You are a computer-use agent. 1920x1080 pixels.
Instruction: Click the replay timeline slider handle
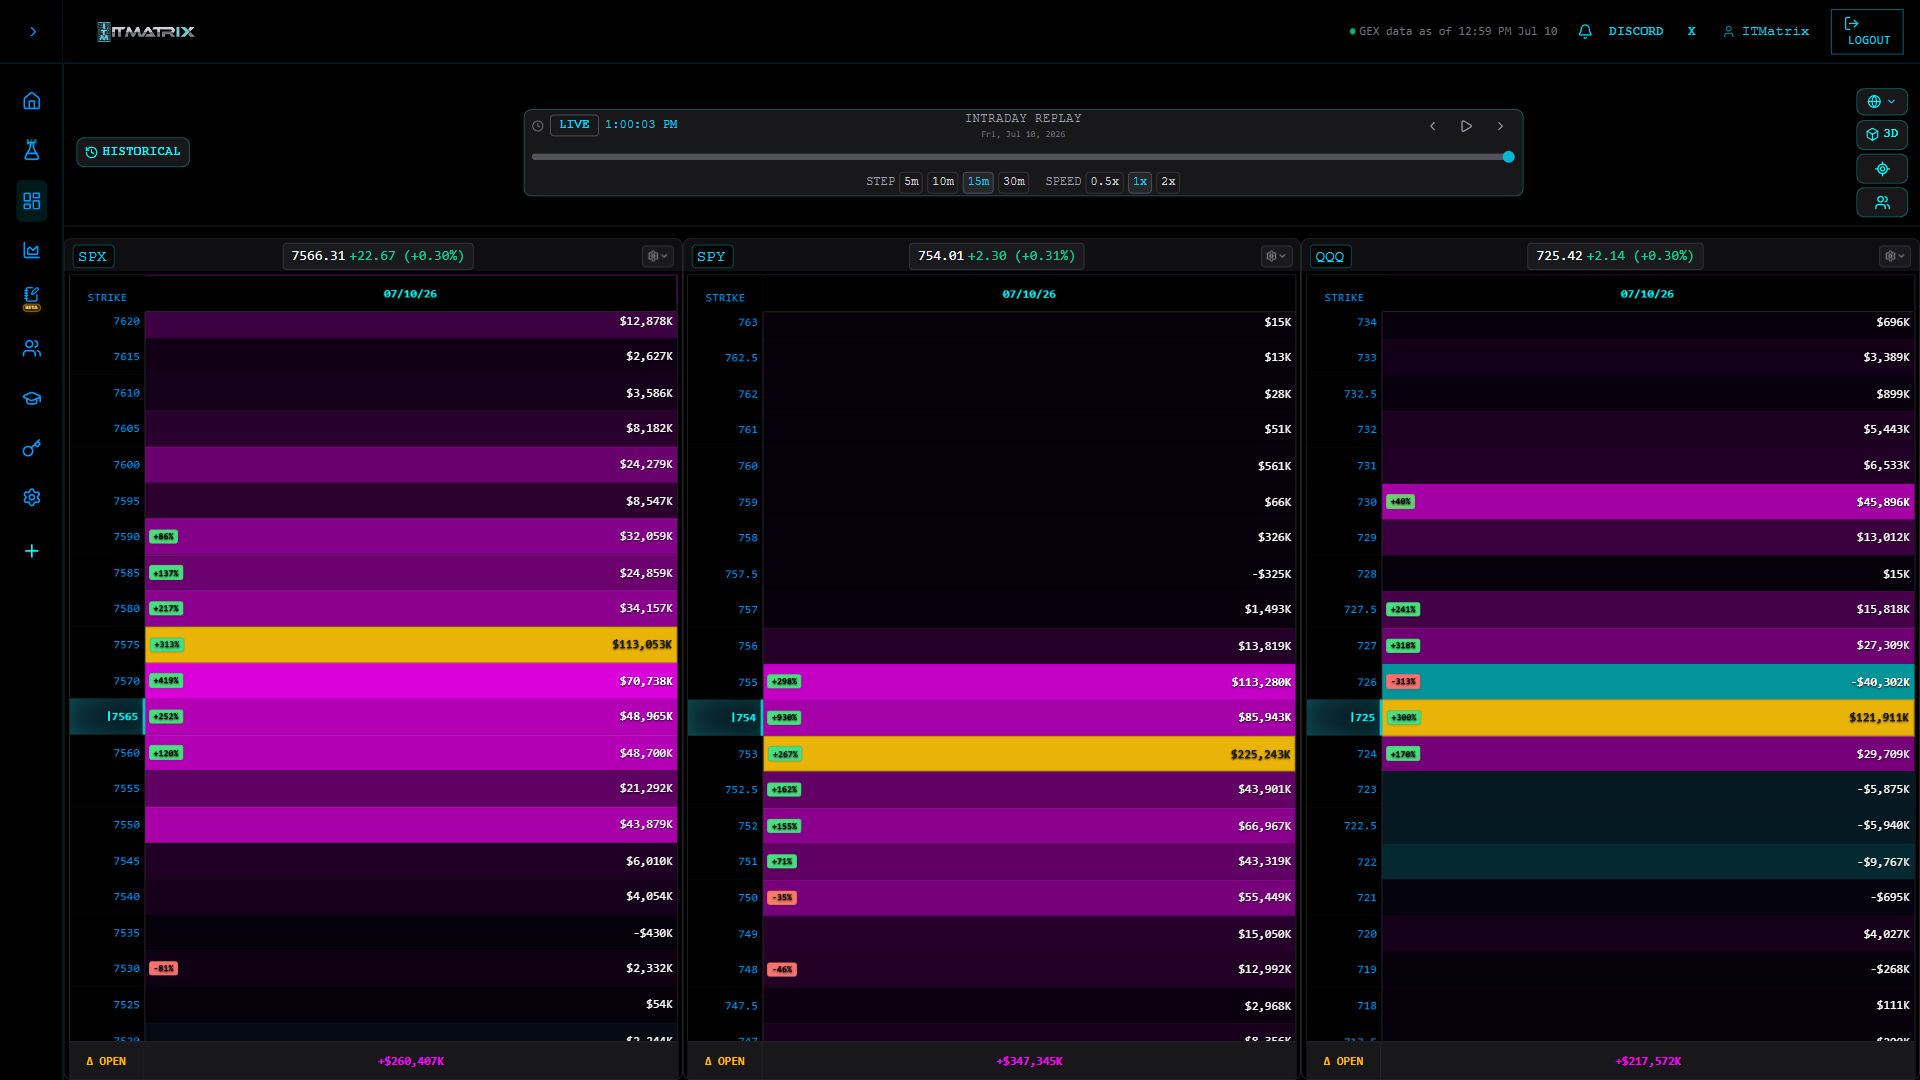tap(1509, 157)
